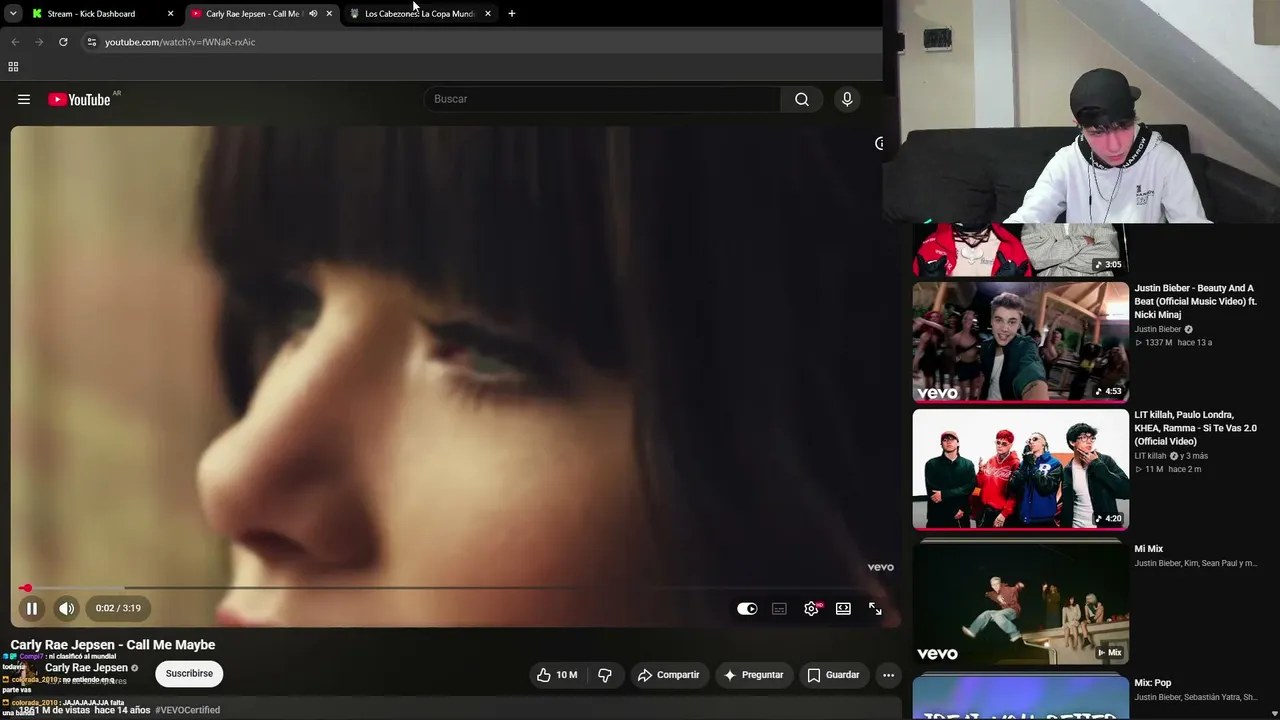Open the Carly Rae Jepsen channel link
The image size is (1280, 720).
(86, 668)
